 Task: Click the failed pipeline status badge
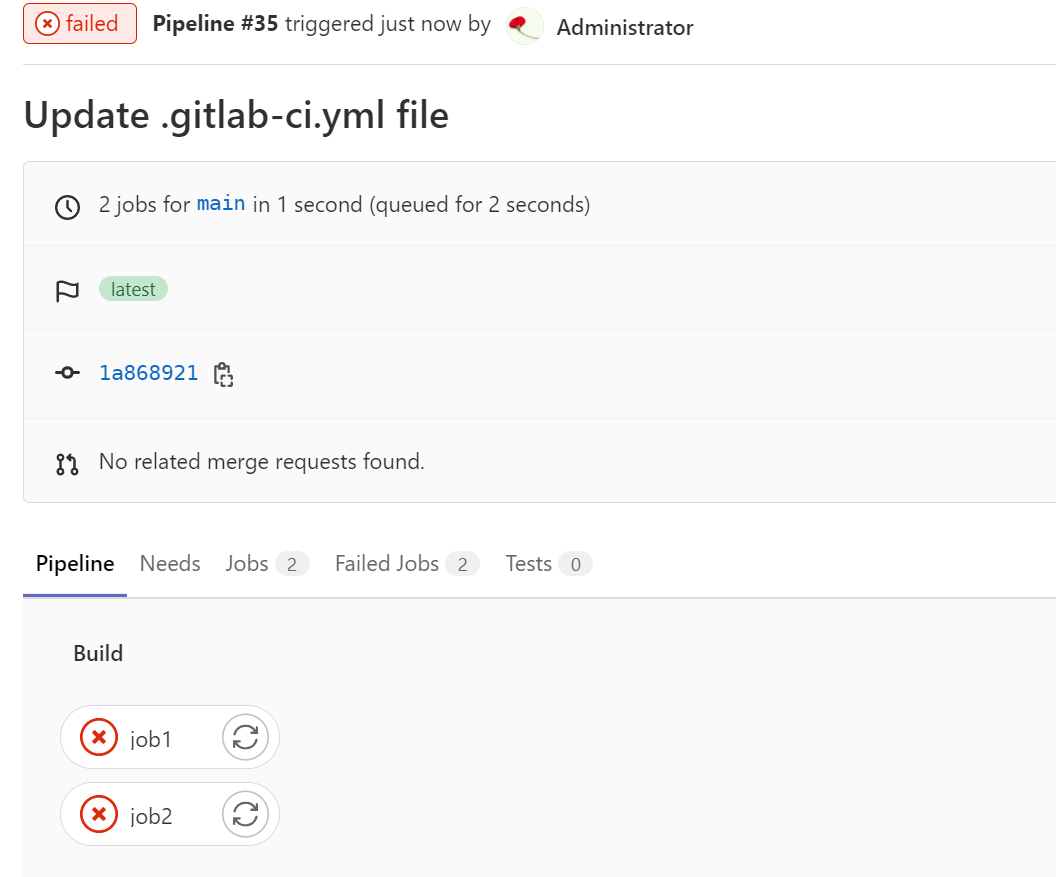(79, 23)
